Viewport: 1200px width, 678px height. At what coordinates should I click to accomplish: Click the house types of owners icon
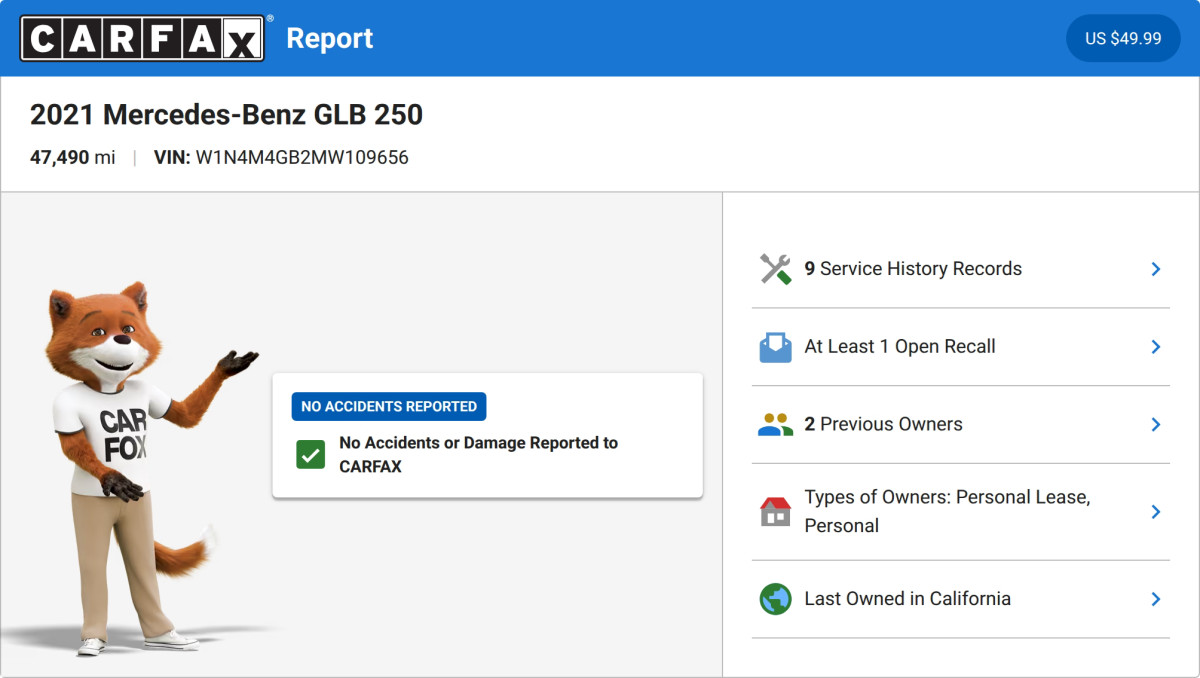point(775,512)
